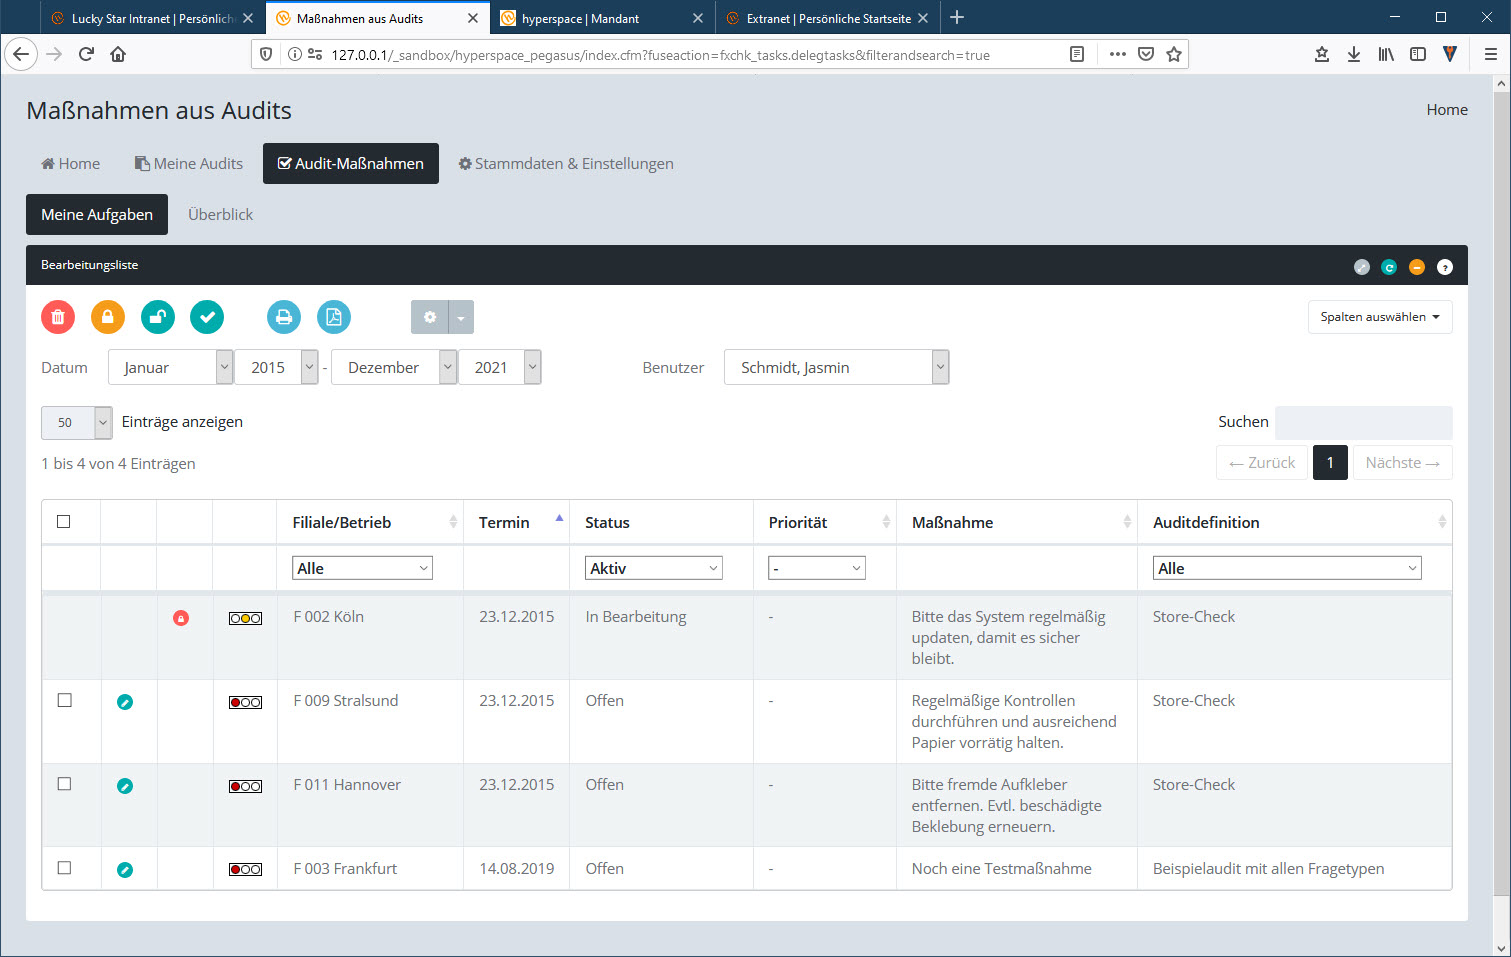Click the orange lock icon in the toolbar
The width and height of the screenshot is (1511, 957).
(108, 317)
